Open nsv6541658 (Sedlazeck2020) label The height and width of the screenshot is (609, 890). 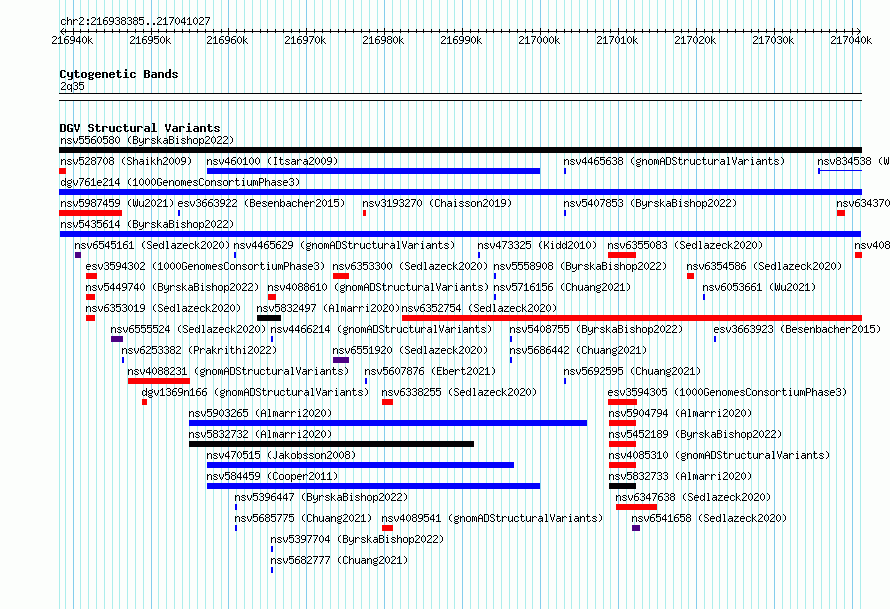[709, 518]
